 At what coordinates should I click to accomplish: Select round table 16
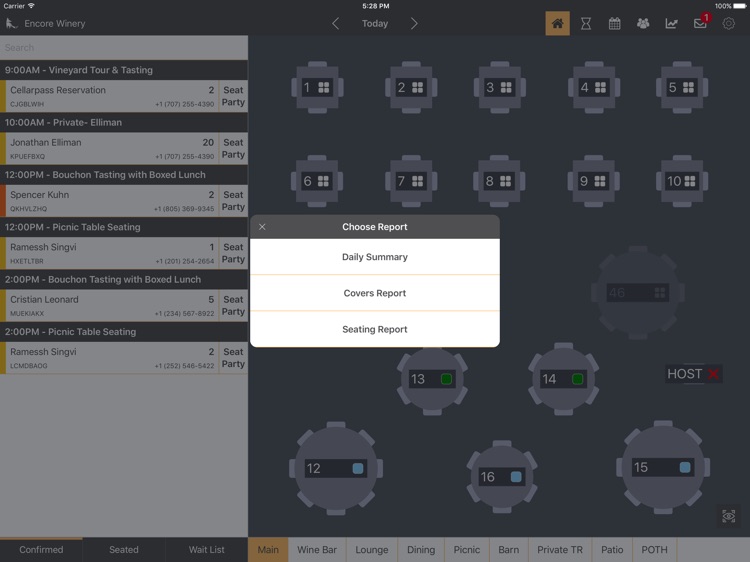[x=502, y=477]
